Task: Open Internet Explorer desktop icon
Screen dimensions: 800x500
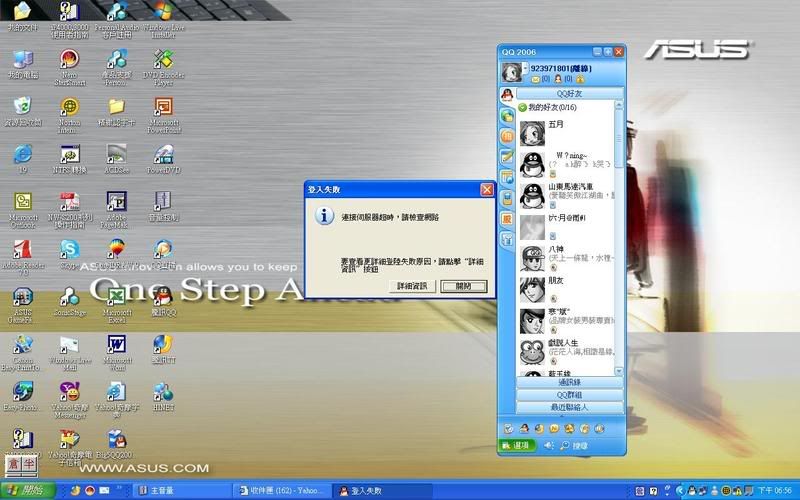Action: click(x=22, y=159)
